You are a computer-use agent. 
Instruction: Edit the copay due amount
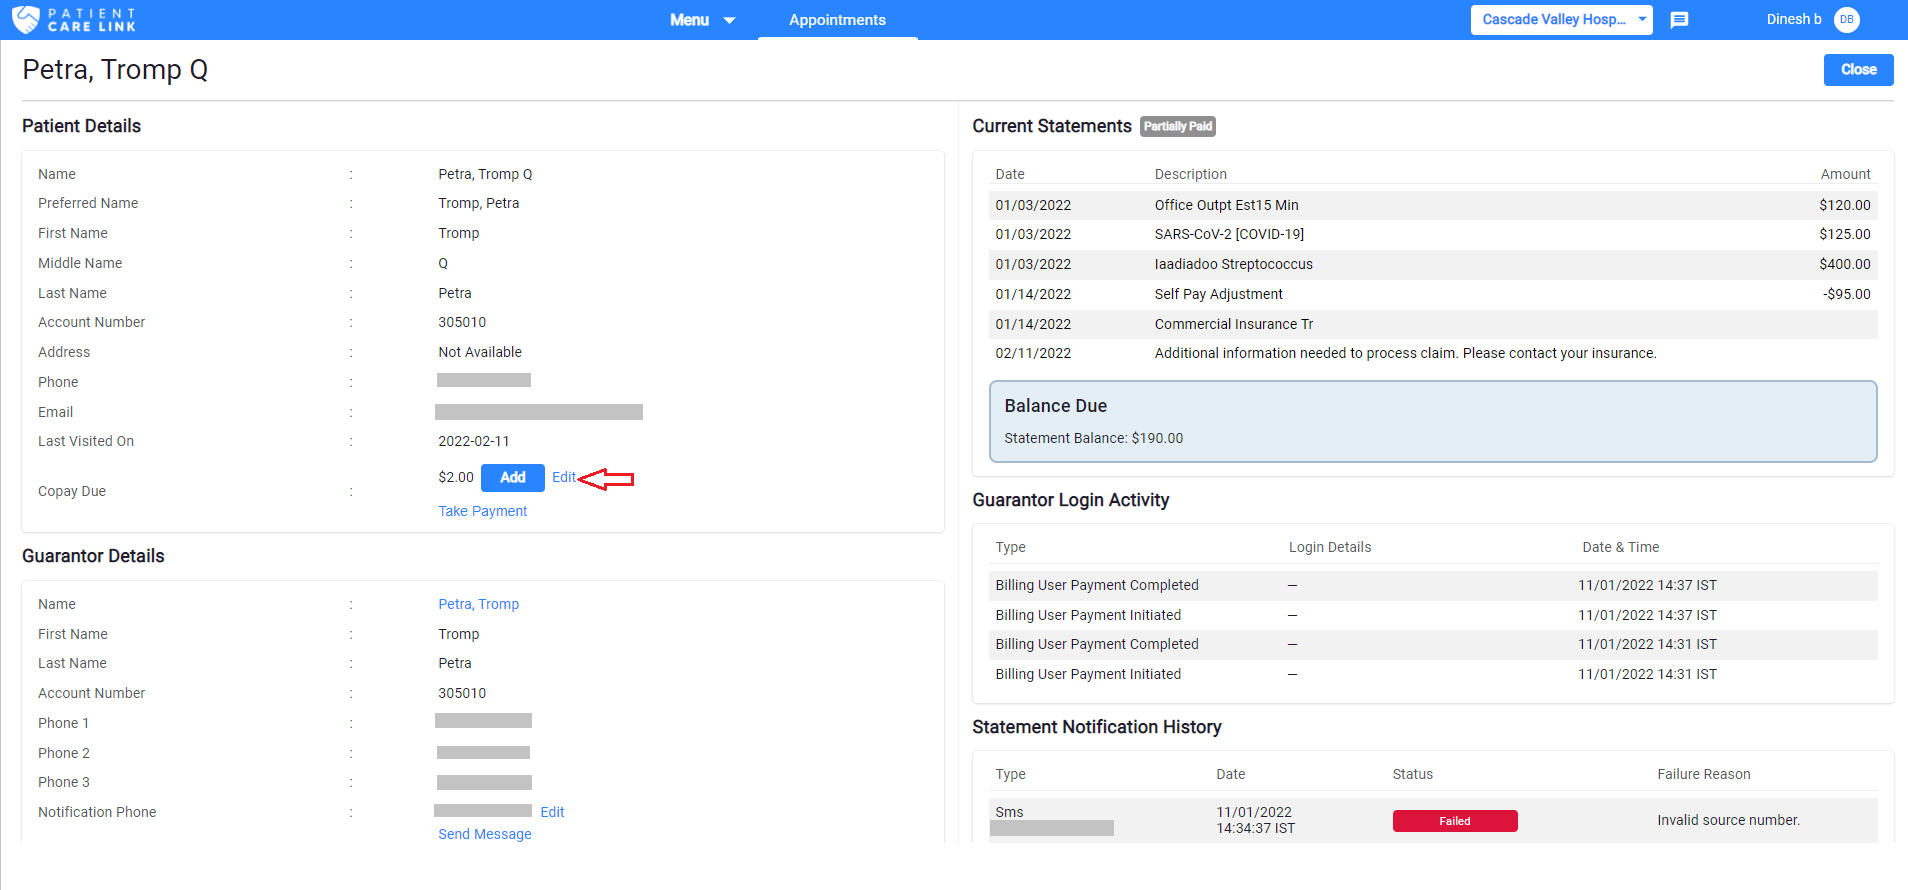(563, 477)
